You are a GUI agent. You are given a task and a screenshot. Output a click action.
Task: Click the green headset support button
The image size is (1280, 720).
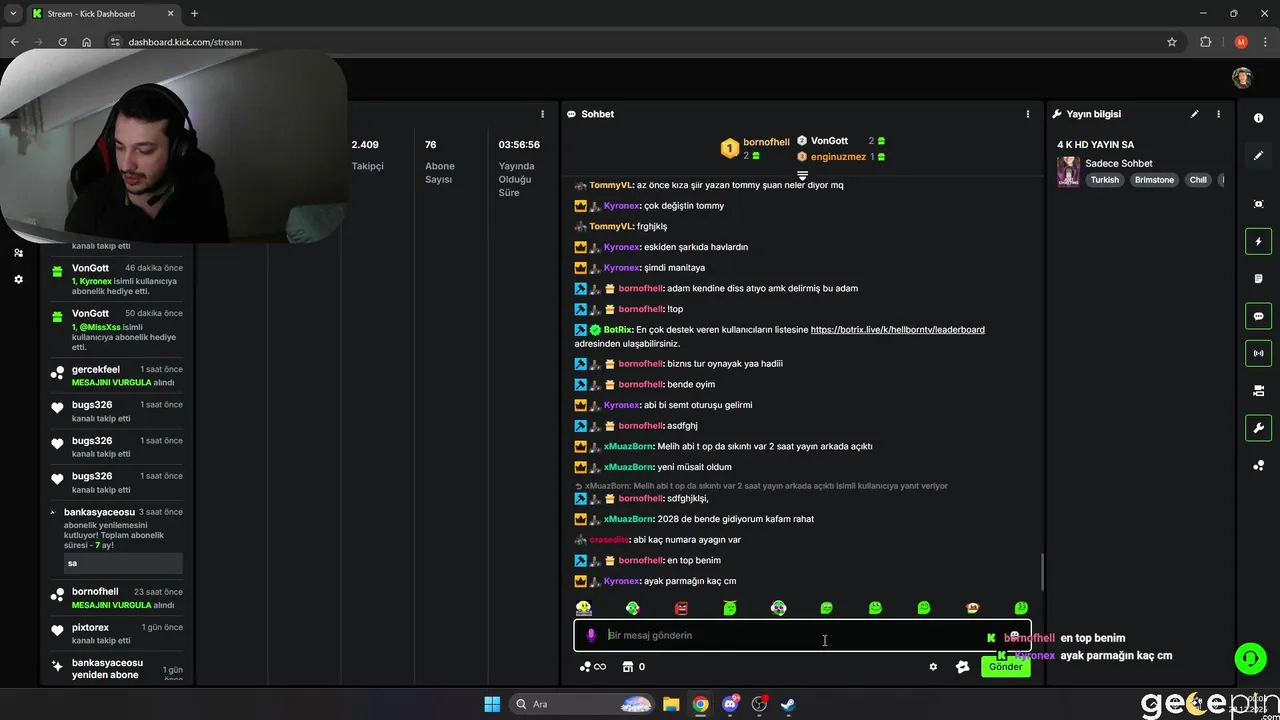[x=1250, y=658]
